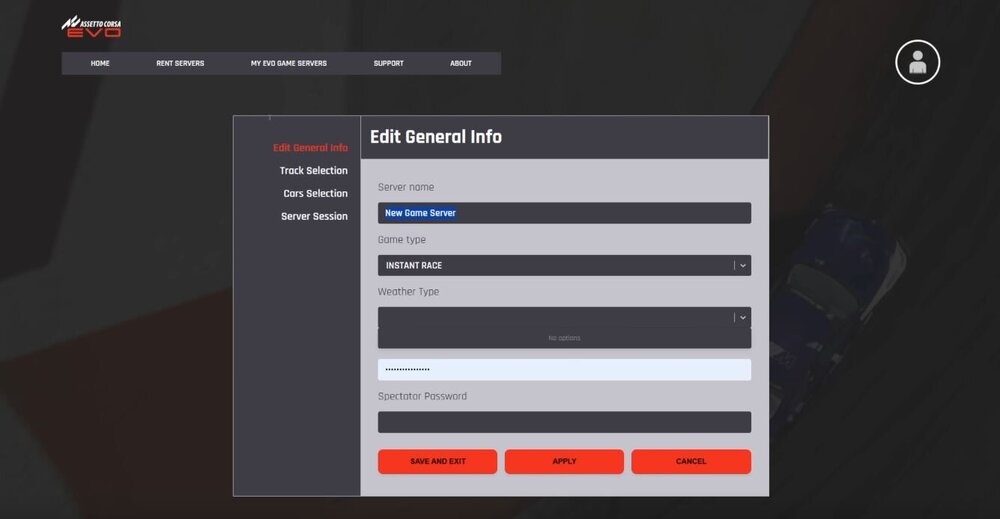This screenshot has width=1000, height=519.
Task: Click the Server name input field
Action: click(564, 213)
